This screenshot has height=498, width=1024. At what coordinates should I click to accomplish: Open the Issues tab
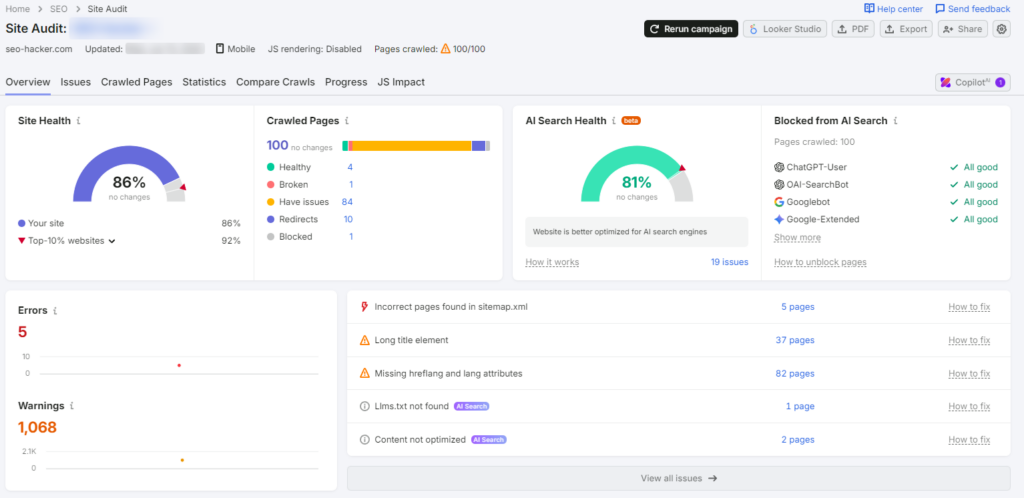[x=76, y=82]
